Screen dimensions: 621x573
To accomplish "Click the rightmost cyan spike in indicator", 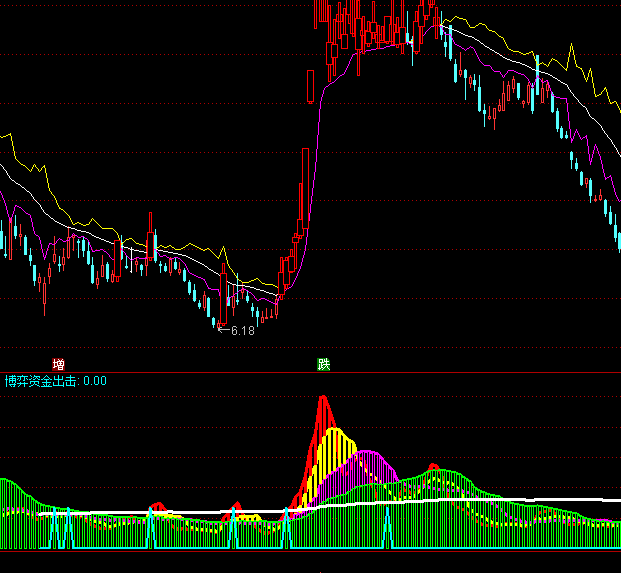I will pos(390,530).
